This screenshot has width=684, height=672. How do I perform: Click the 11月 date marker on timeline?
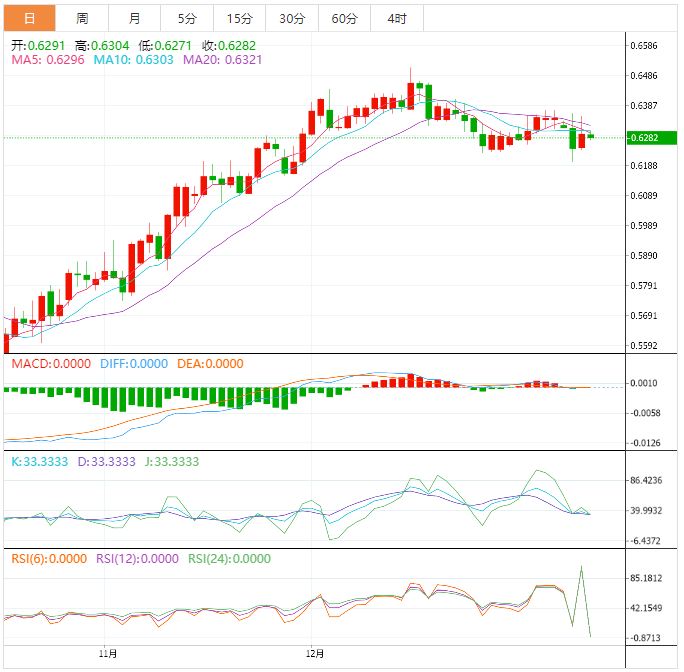point(109,653)
